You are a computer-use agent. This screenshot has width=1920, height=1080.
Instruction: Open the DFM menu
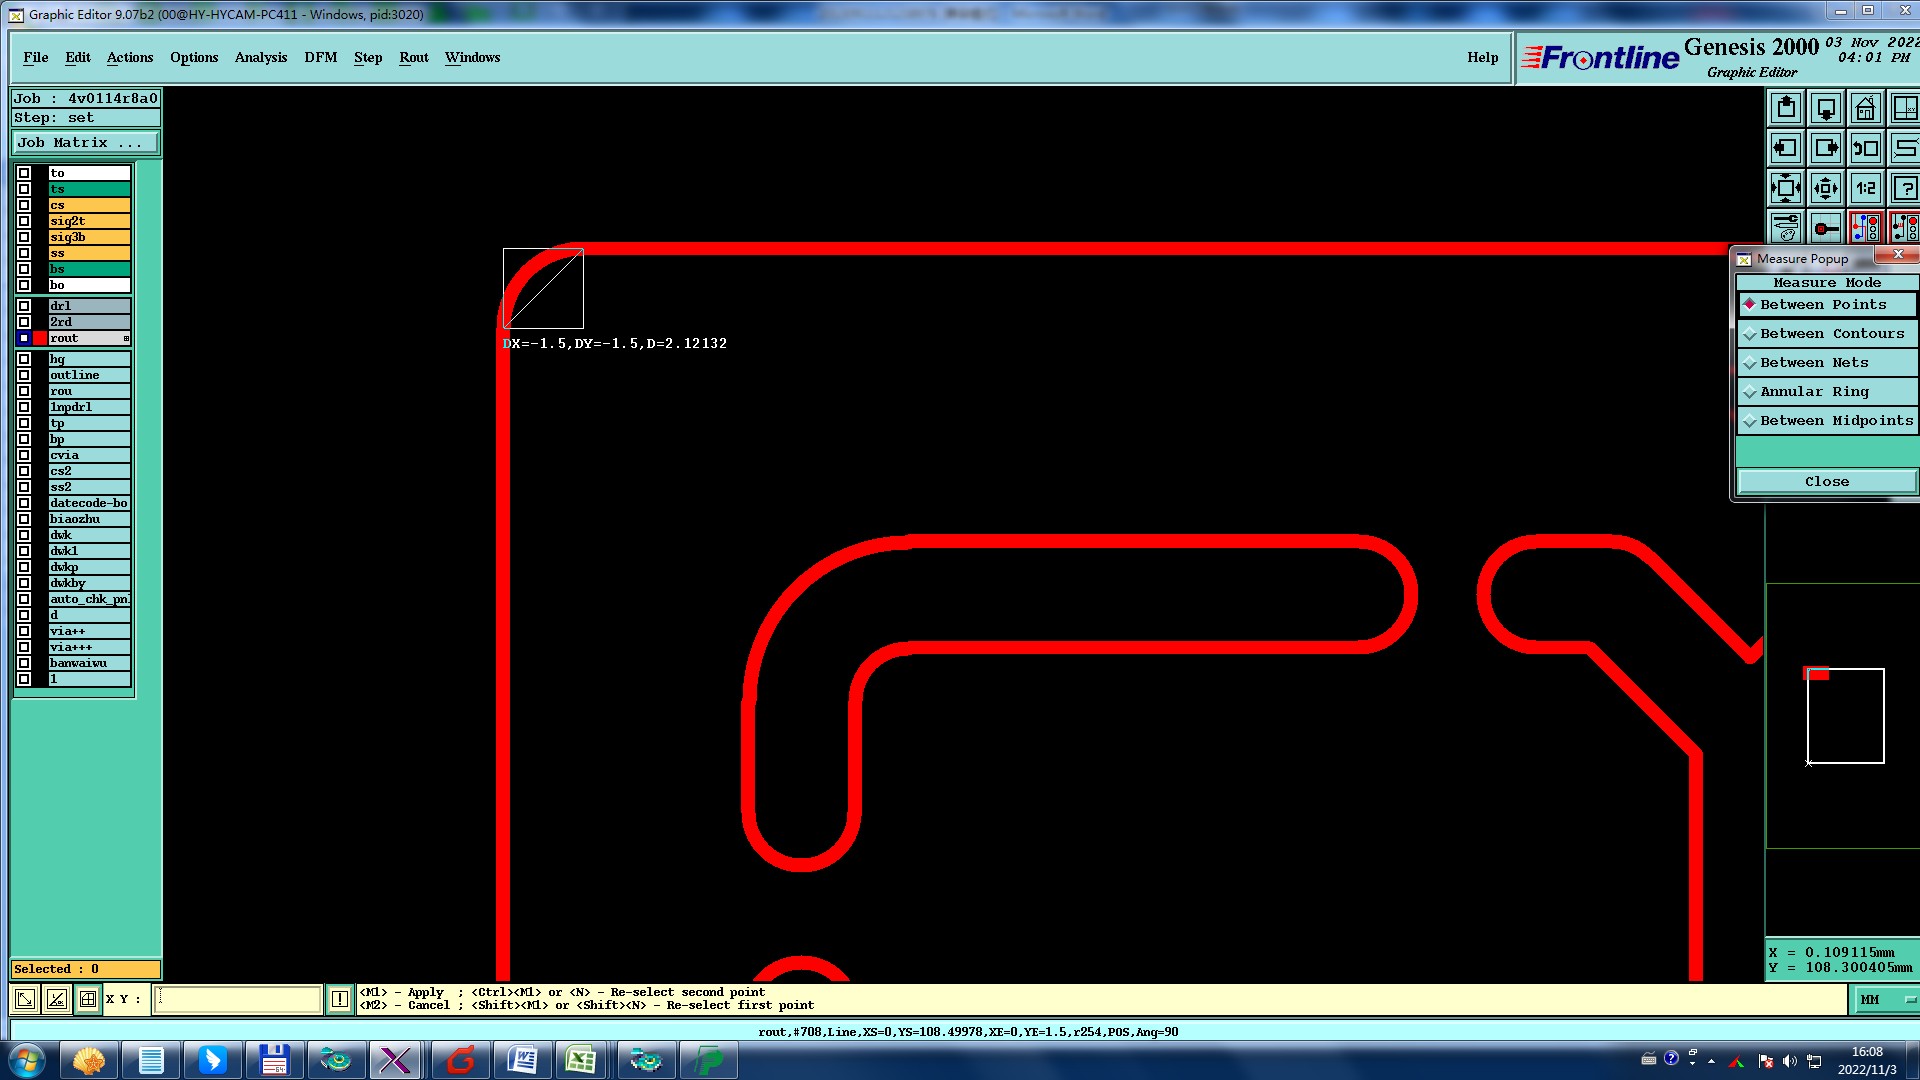point(320,58)
